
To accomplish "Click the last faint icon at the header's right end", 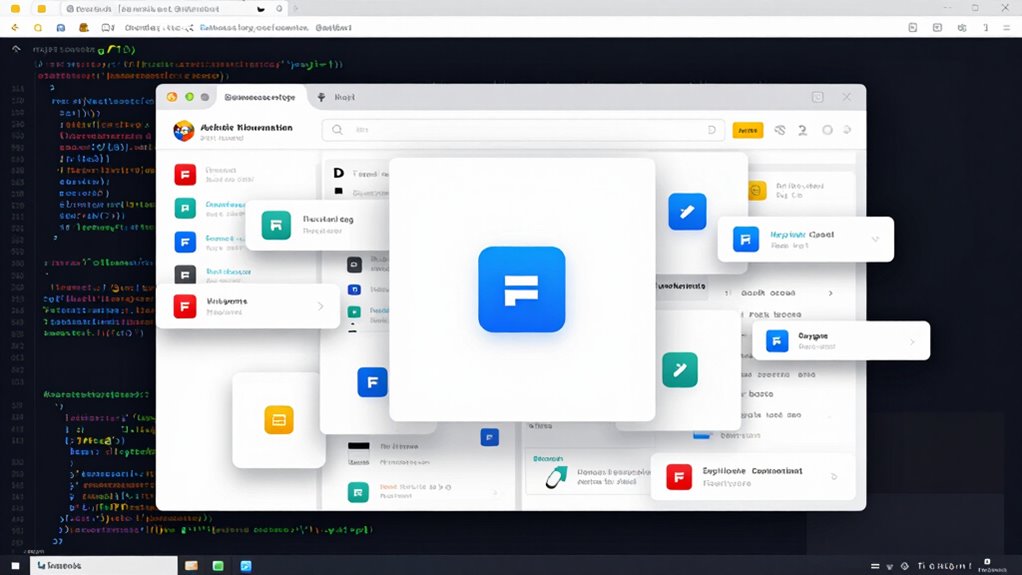I will 847,130.
